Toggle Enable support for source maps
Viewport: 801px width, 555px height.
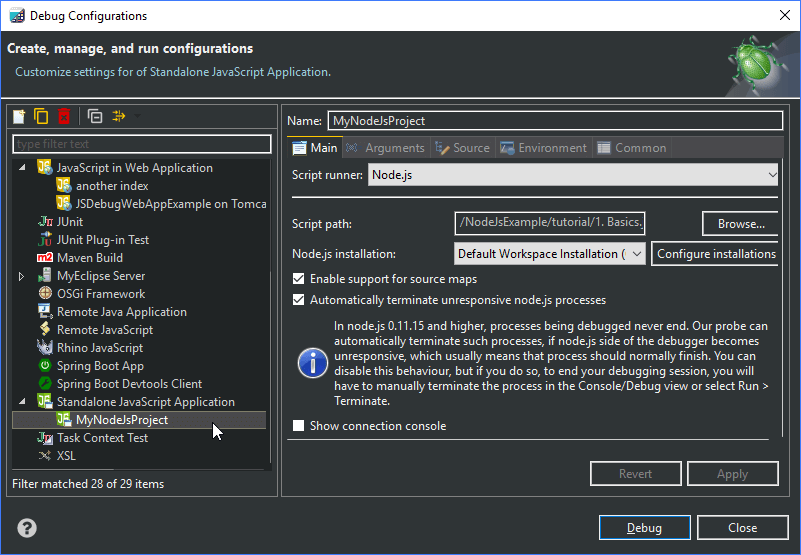click(298, 279)
